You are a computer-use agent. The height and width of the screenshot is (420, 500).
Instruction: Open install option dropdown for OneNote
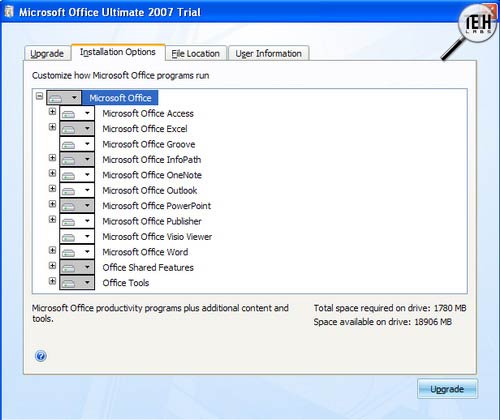pos(77,175)
